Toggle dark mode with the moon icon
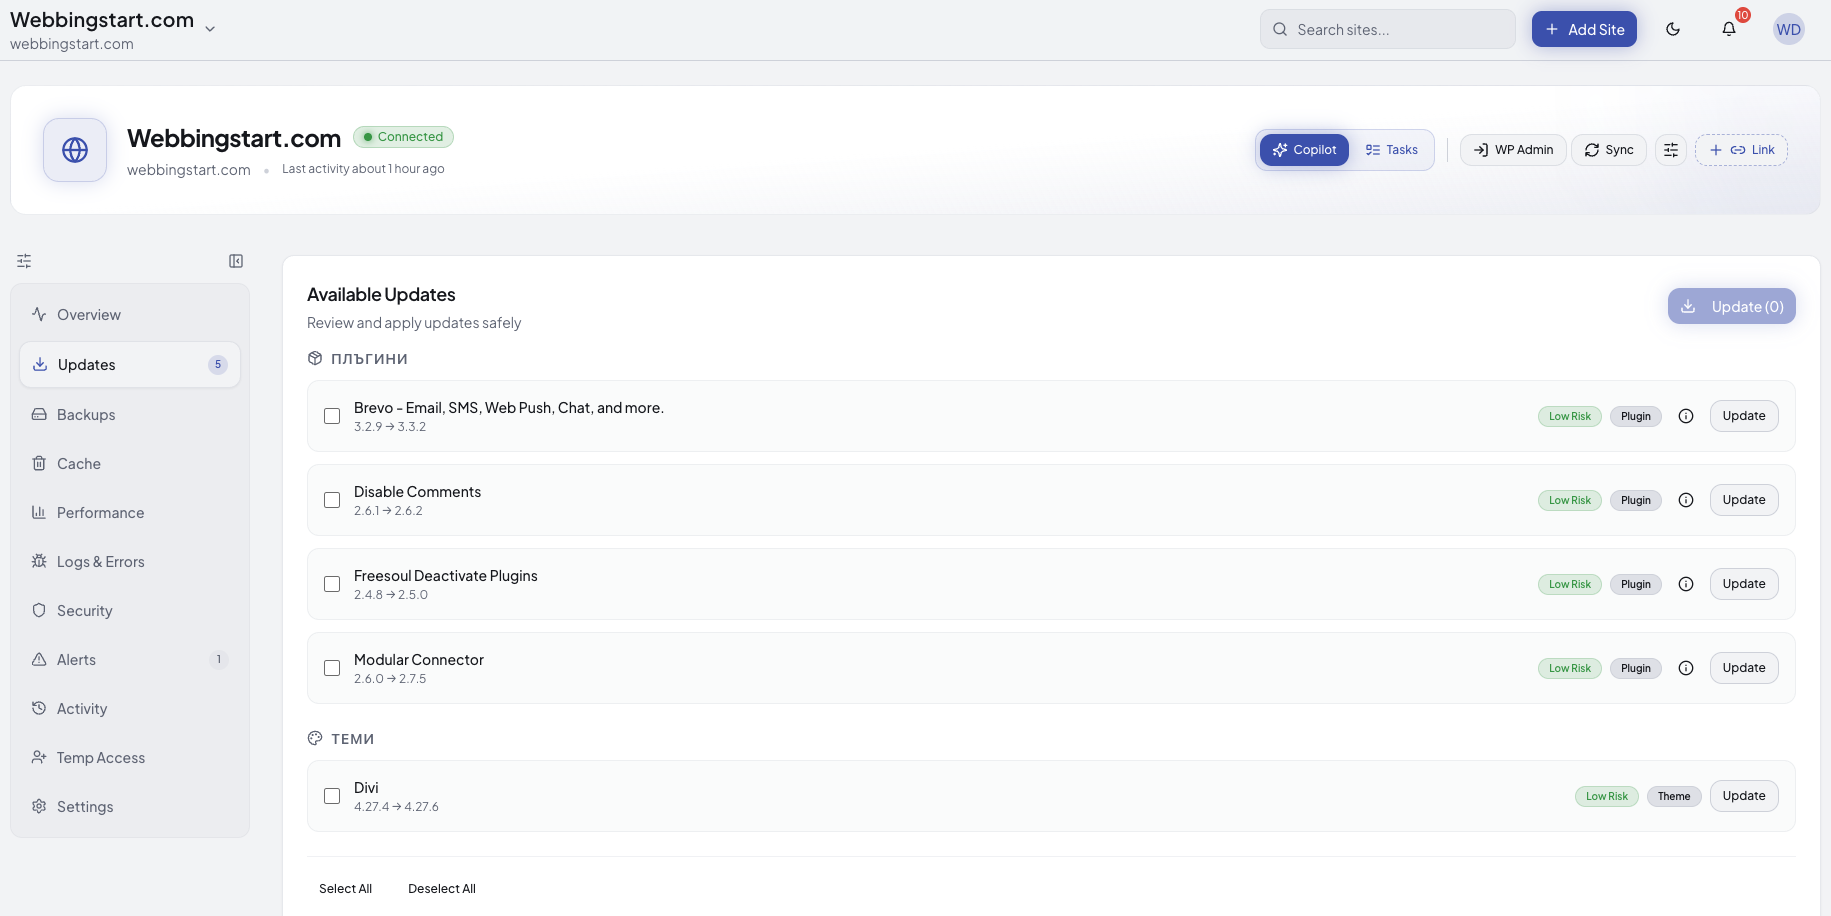The width and height of the screenshot is (1831, 916). (x=1673, y=29)
